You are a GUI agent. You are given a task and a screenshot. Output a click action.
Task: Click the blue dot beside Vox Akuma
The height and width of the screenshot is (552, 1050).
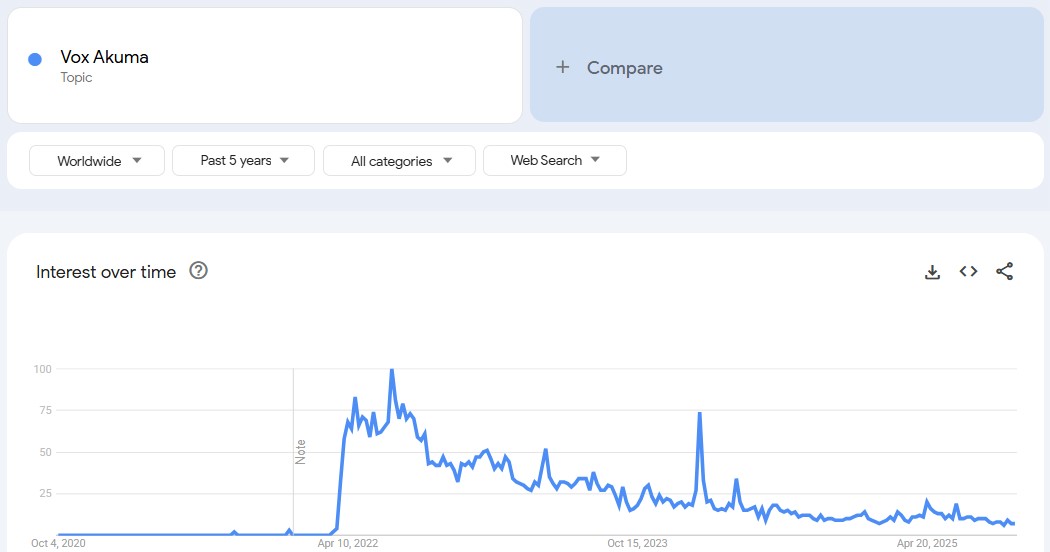click(35, 59)
